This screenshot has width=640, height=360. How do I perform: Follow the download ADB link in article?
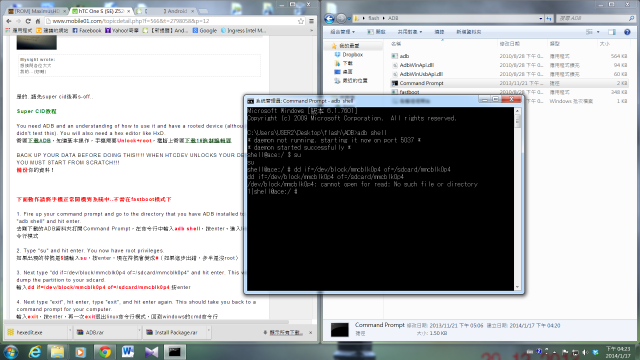pyautogui.click(x=39, y=140)
